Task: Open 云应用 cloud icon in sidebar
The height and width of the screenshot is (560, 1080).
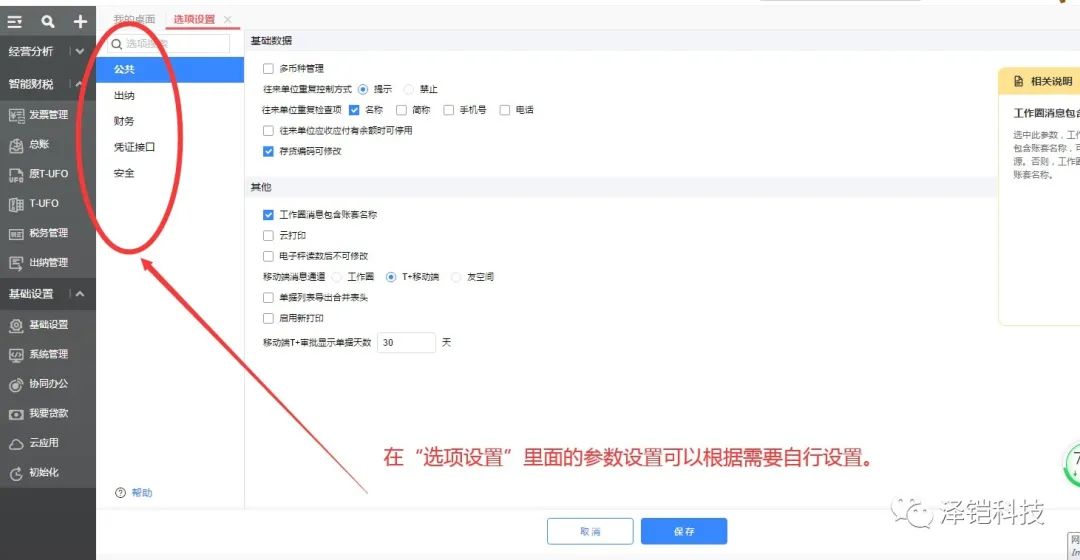Action: coord(16,444)
